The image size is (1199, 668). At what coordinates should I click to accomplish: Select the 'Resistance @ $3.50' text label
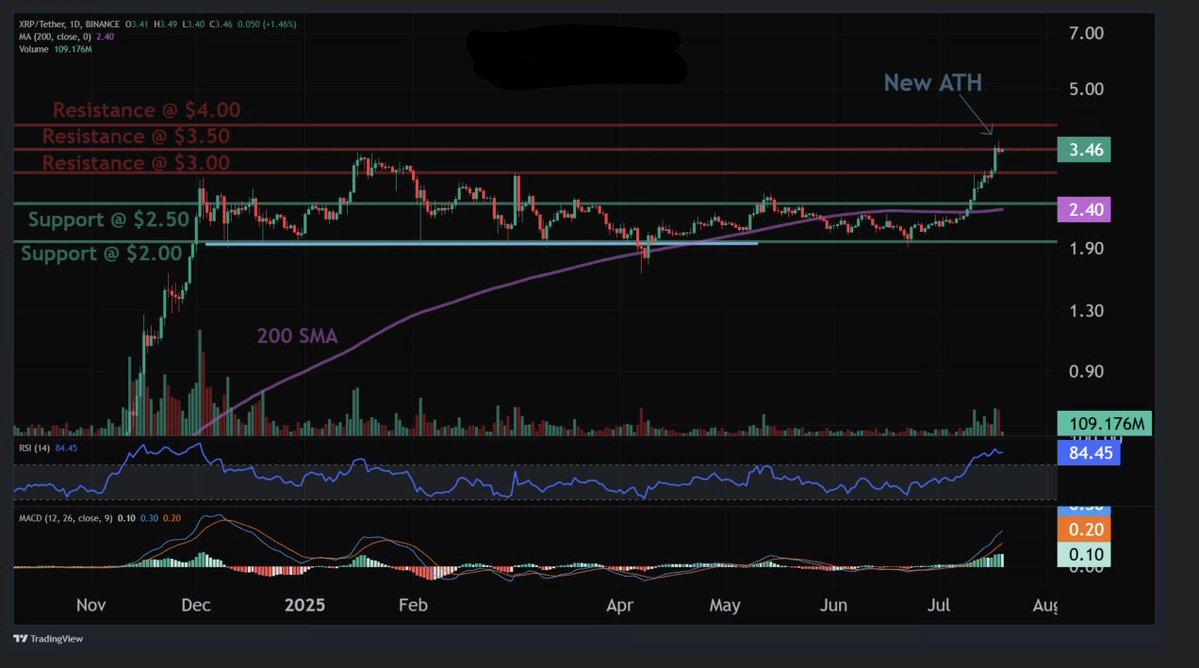click(135, 136)
